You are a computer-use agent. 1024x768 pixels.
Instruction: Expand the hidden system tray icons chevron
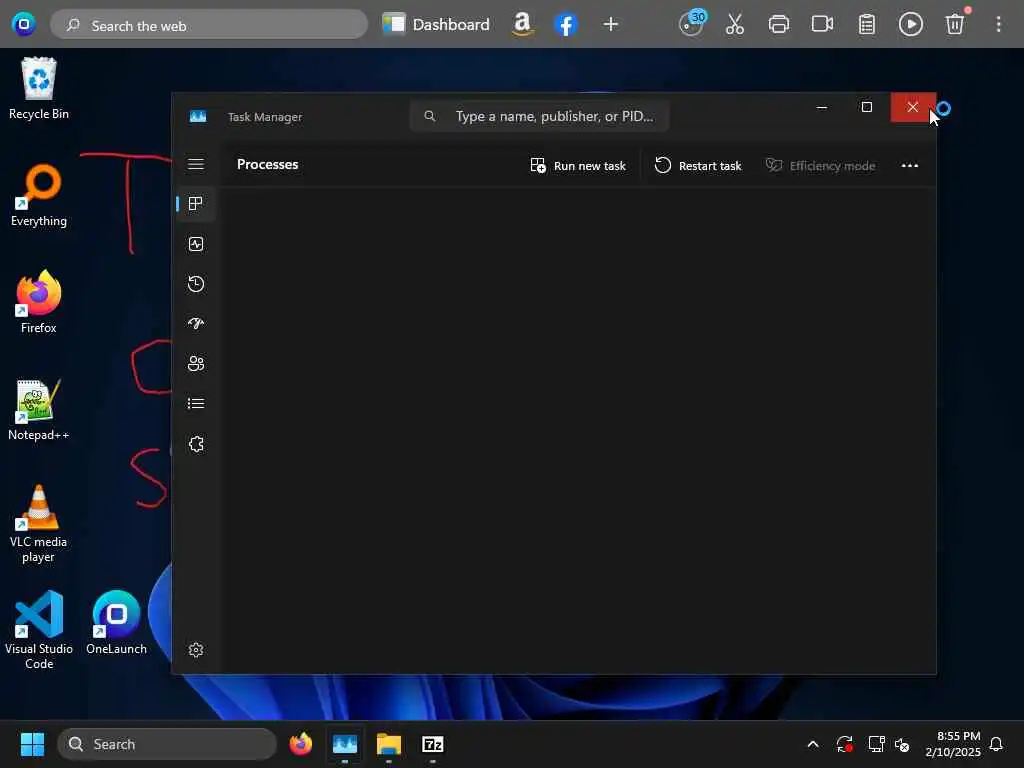(813, 744)
